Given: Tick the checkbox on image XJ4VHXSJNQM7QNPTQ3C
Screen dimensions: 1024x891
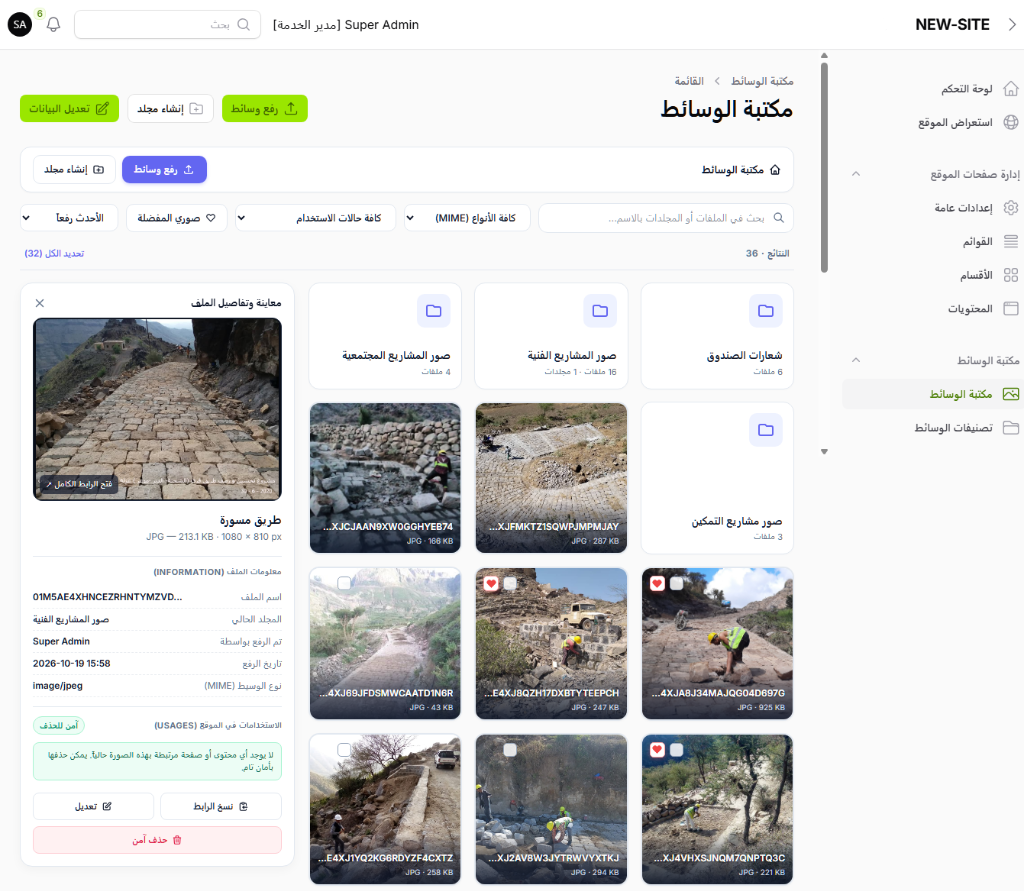Looking at the screenshot, I should [x=677, y=750].
